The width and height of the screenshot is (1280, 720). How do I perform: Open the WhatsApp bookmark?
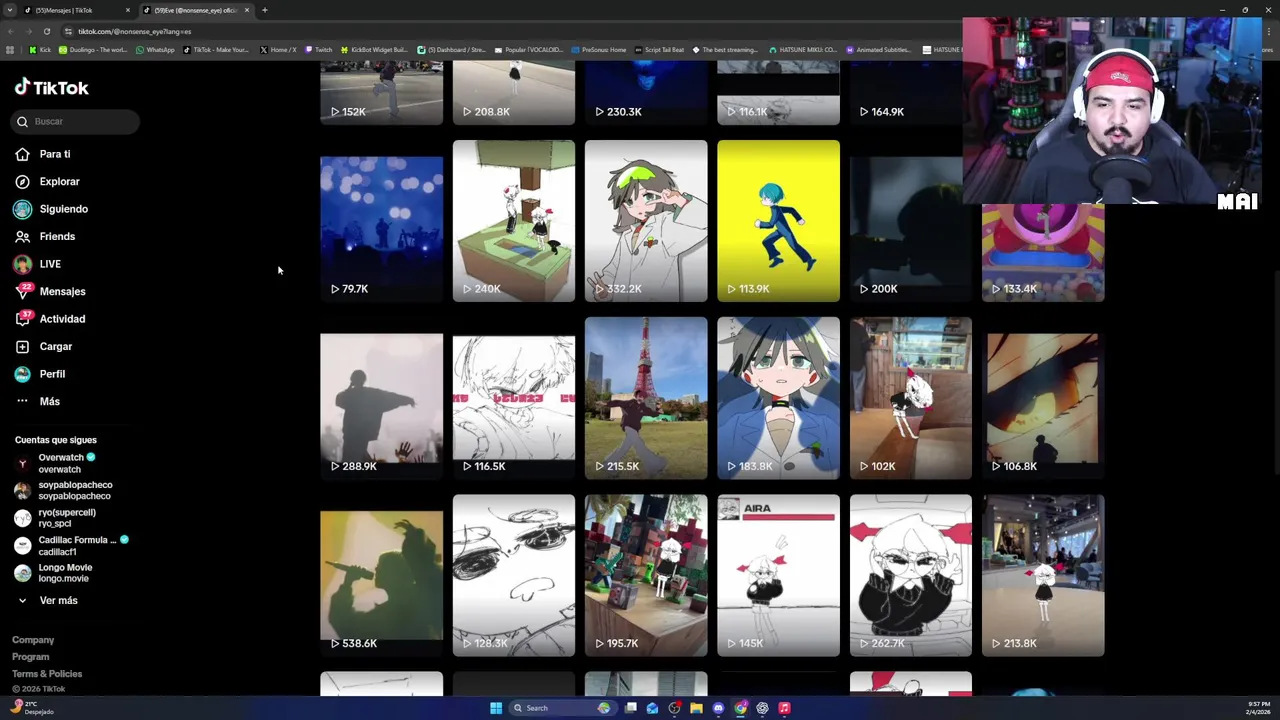[x=155, y=49]
